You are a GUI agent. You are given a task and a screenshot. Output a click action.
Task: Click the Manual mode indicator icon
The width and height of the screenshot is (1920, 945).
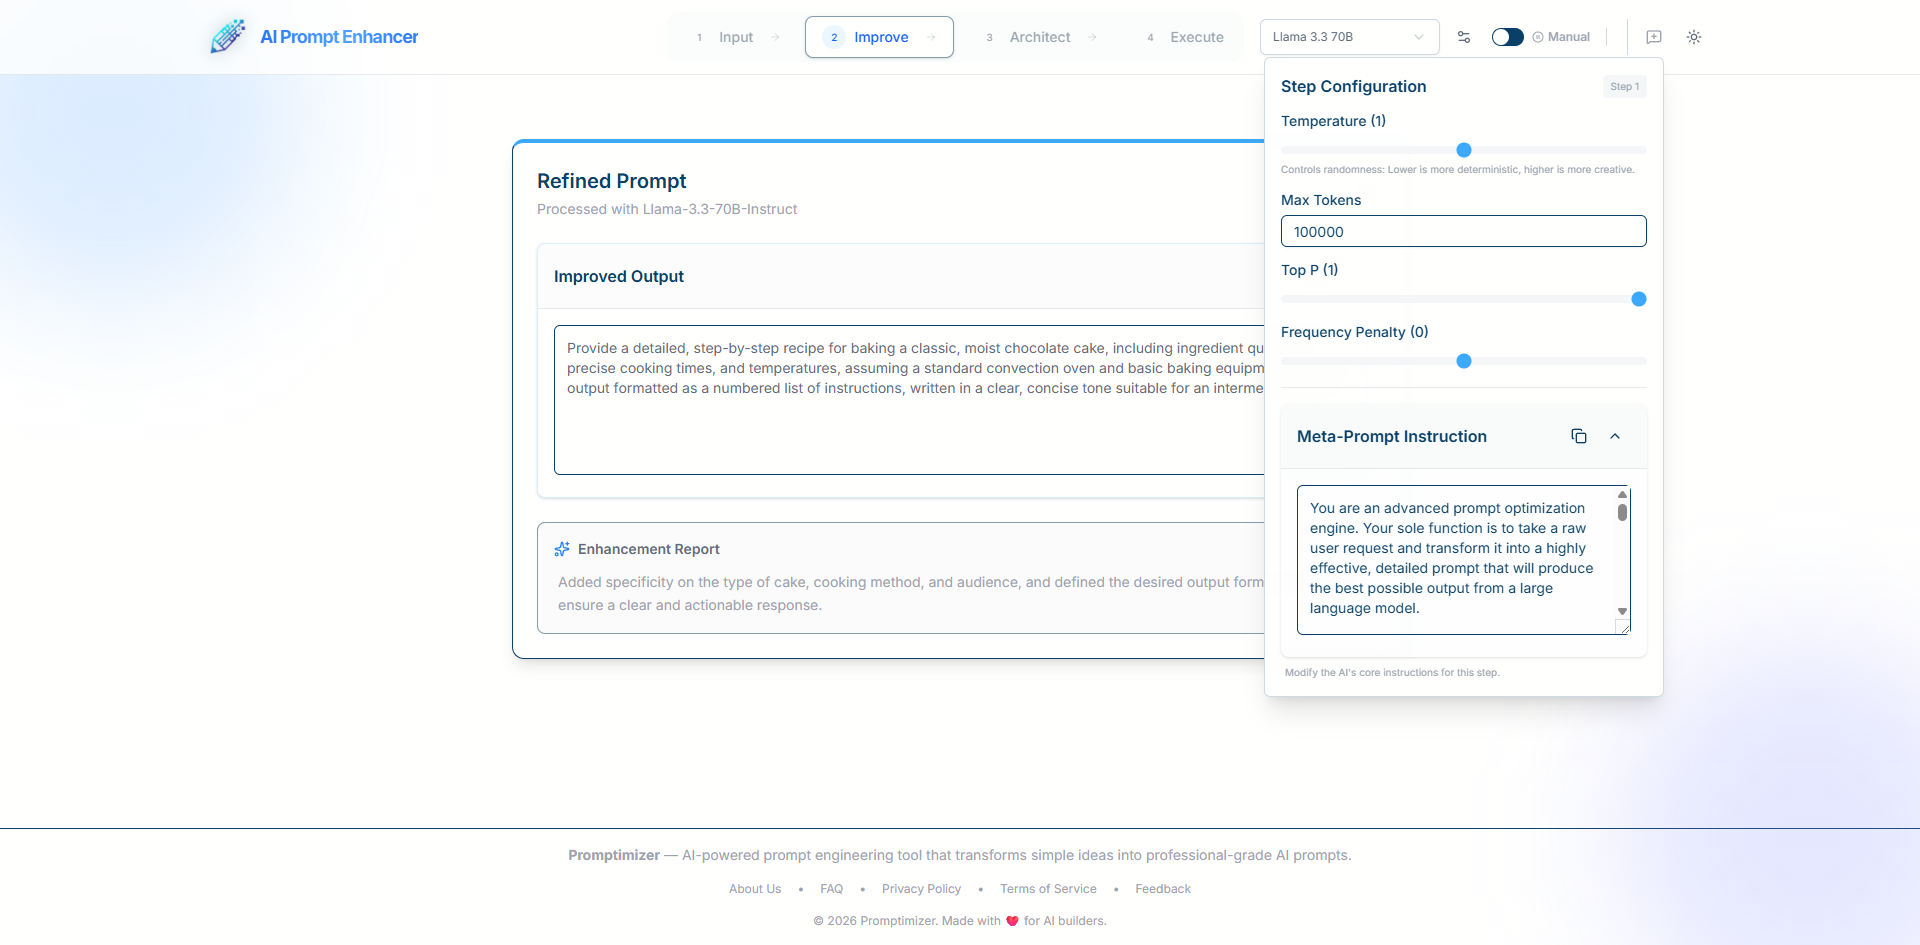1537,37
